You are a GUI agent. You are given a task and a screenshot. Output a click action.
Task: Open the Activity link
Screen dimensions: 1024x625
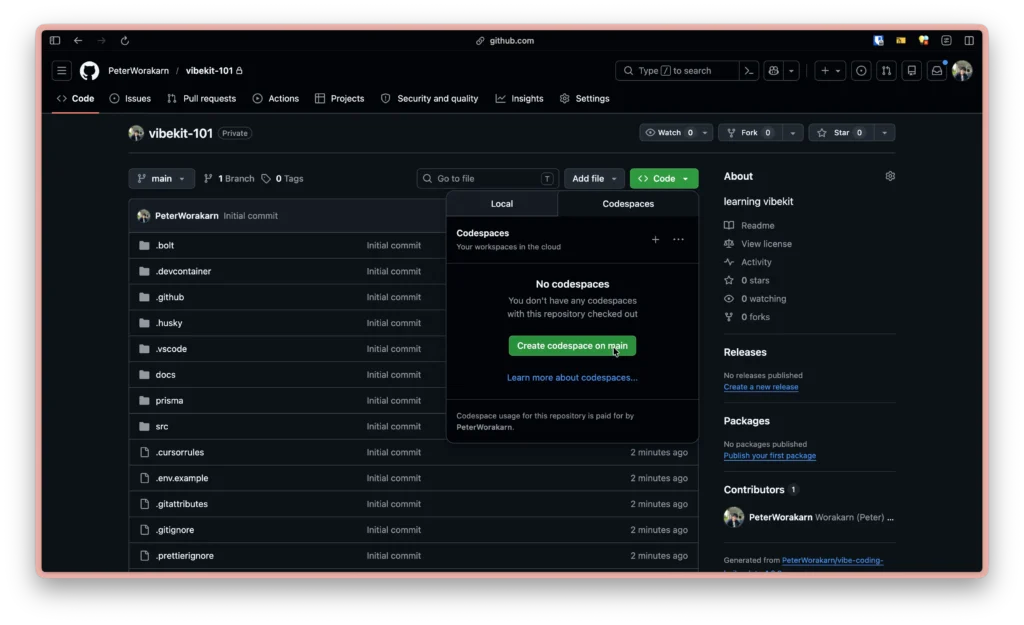click(748, 262)
